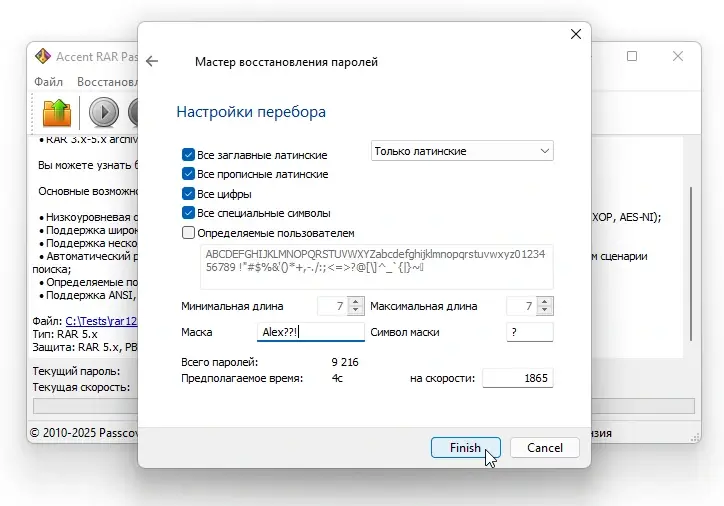Click the Cancel button
The width and height of the screenshot is (724, 506).
pyautogui.click(x=545, y=448)
